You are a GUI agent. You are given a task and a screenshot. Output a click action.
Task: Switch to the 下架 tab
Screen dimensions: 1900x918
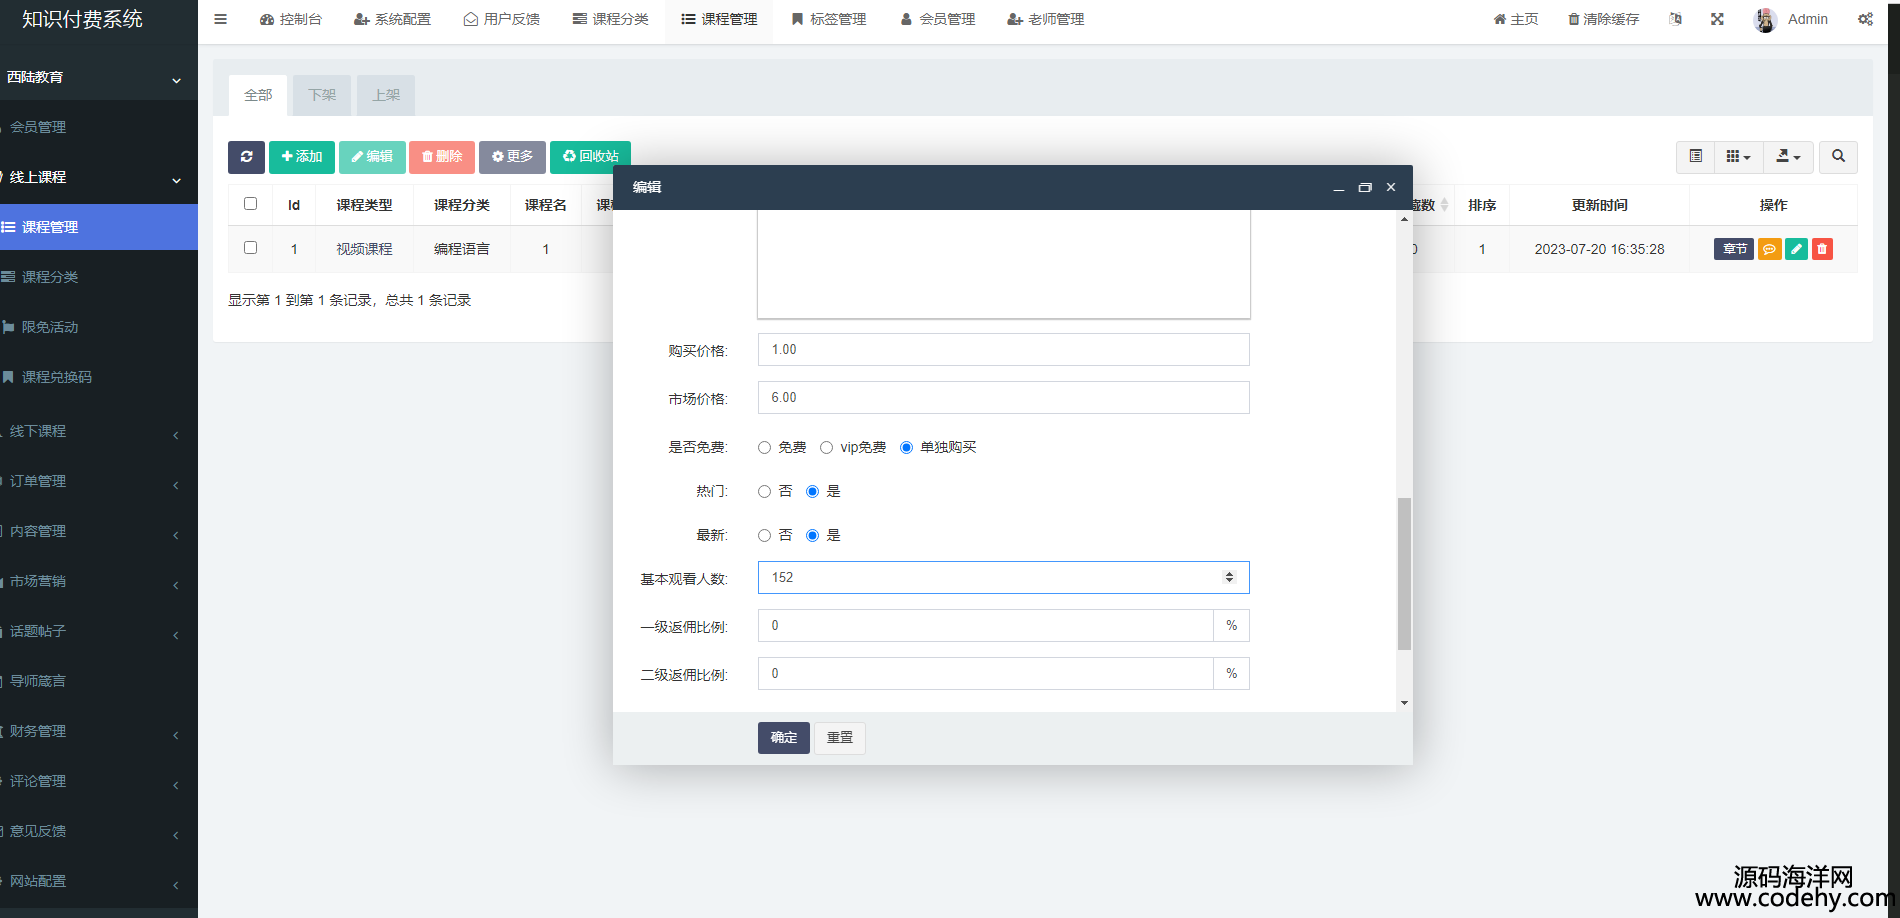(x=322, y=95)
